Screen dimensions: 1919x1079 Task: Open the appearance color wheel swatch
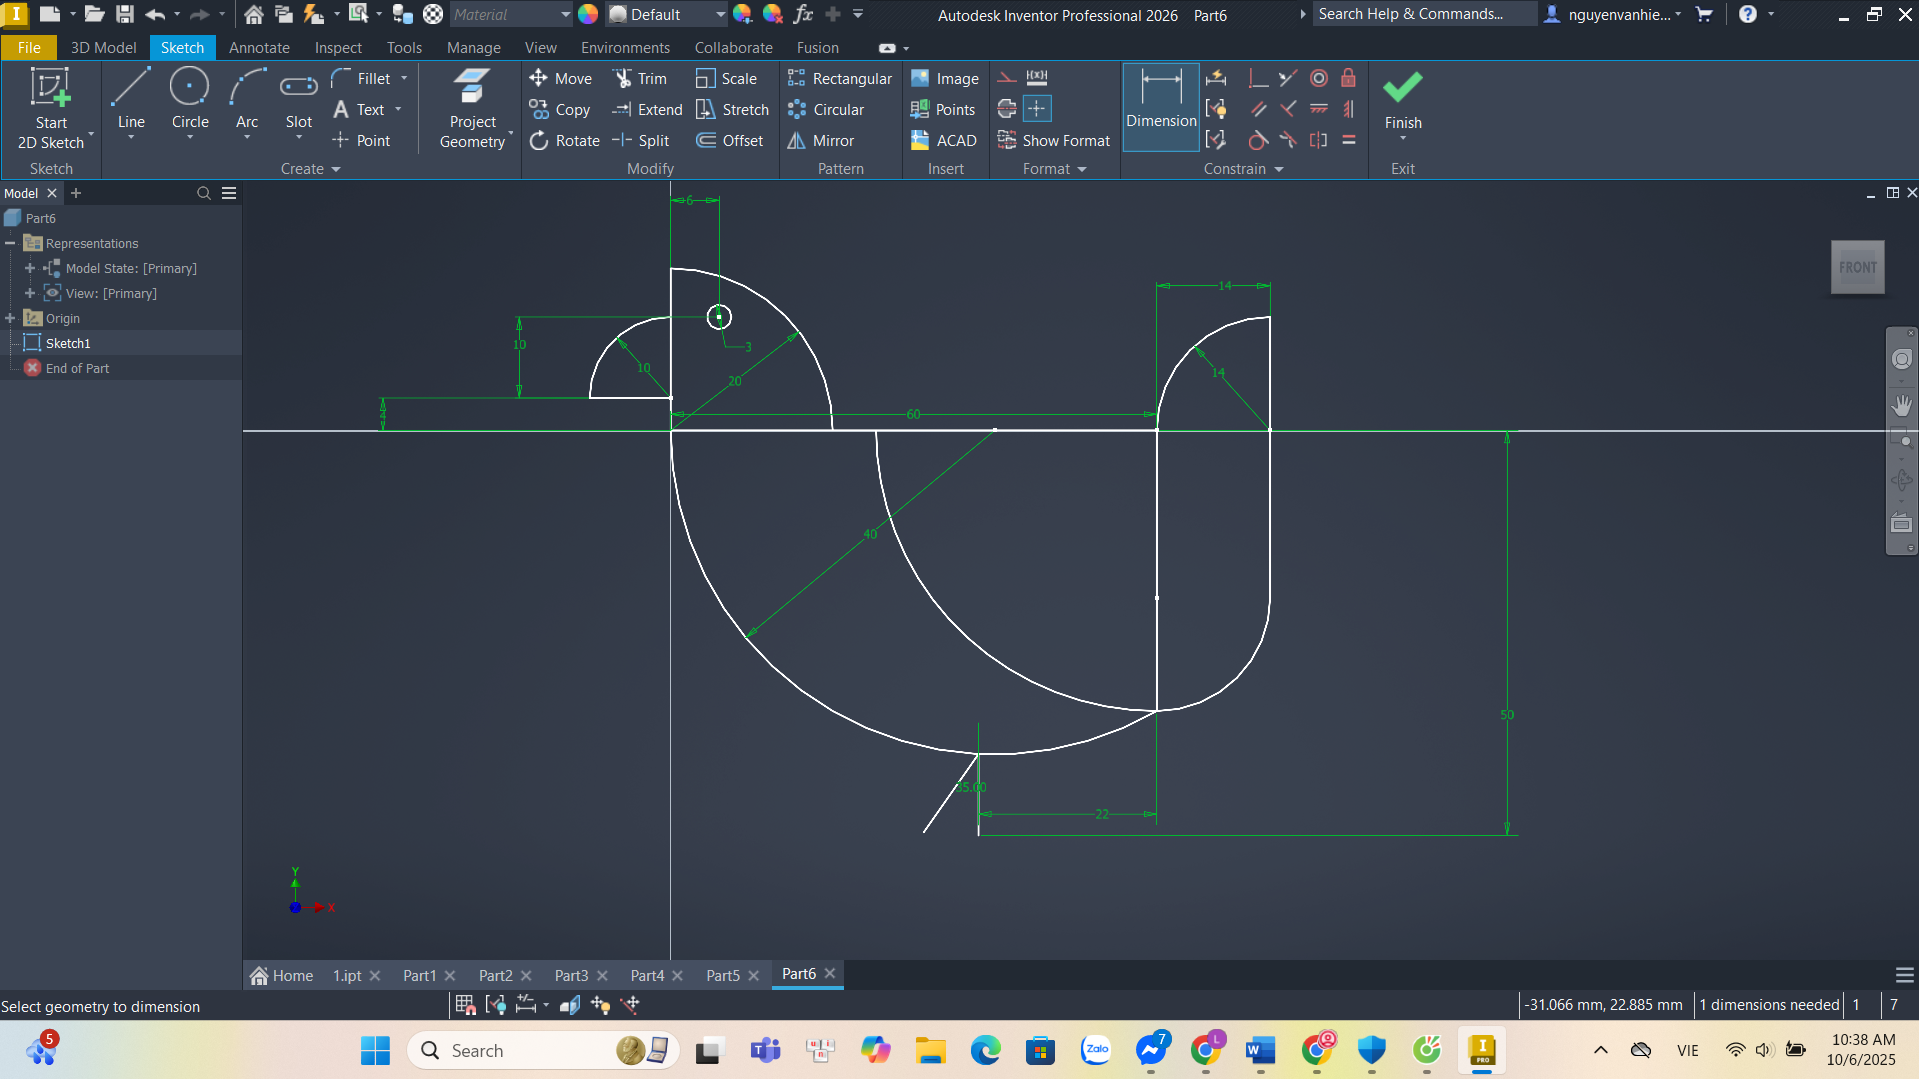588,15
